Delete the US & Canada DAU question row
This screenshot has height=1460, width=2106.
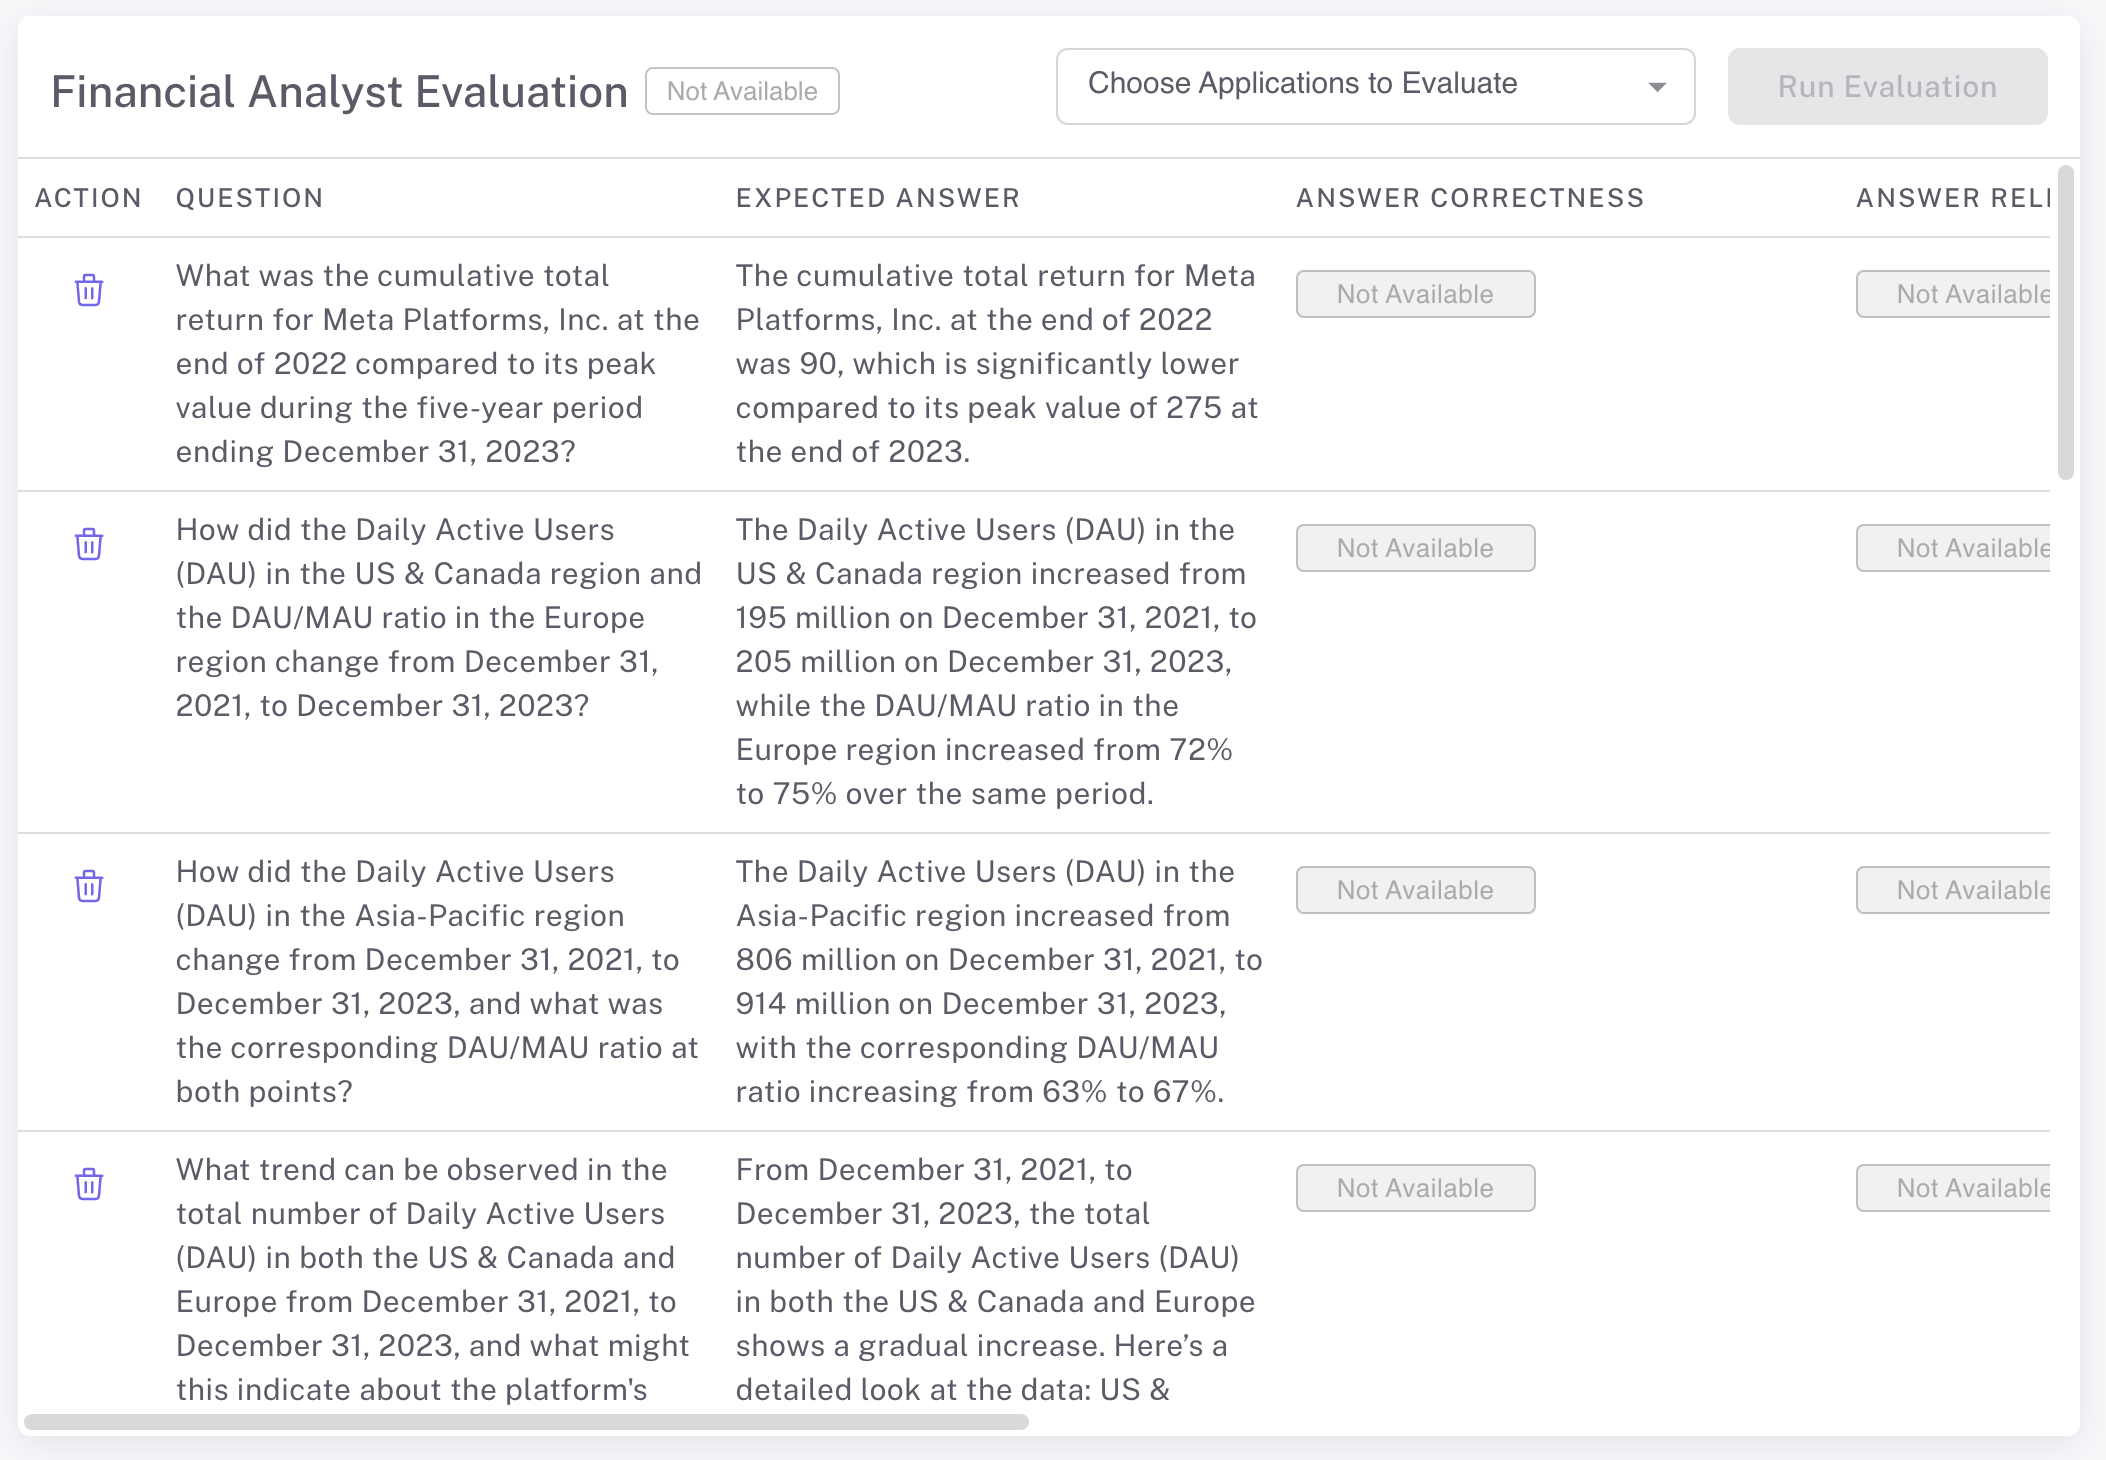pyautogui.click(x=89, y=545)
